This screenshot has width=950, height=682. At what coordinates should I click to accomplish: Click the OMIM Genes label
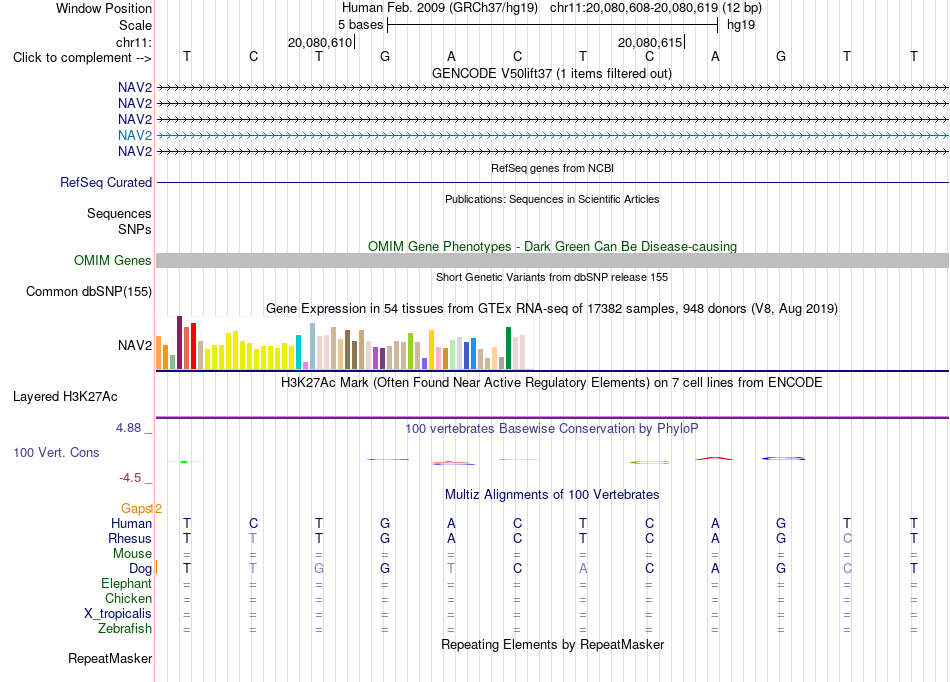click(x=113, y=260)
